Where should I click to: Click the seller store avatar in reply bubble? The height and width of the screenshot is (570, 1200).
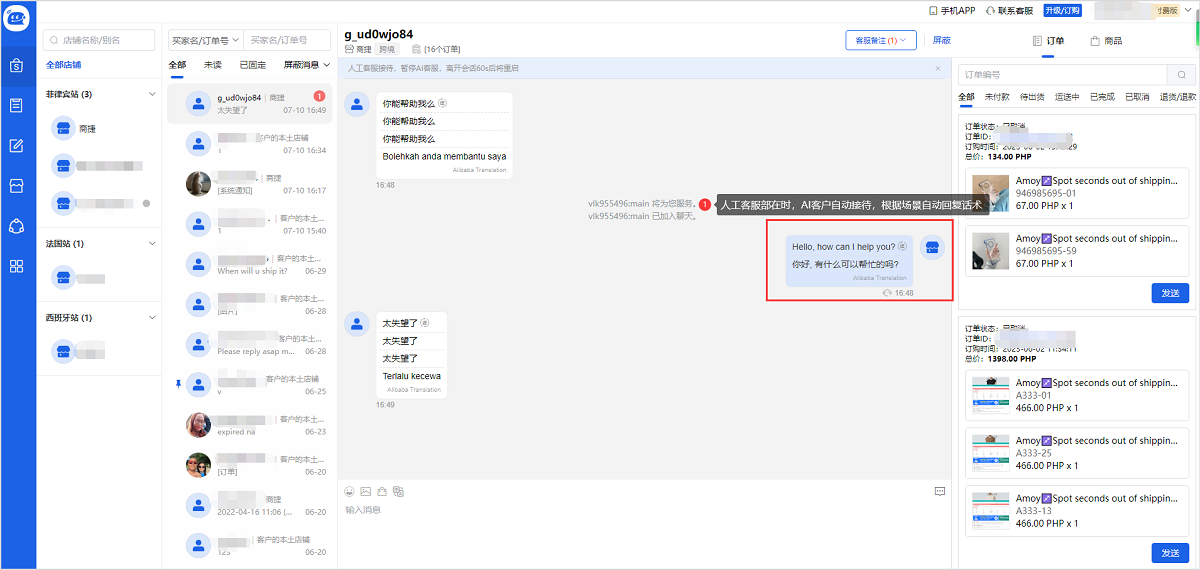(x=932, y=248)
